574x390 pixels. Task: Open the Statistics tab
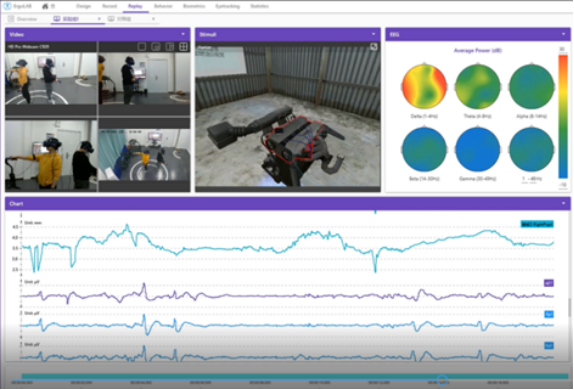pyautogui.click(x=259, y=6)
